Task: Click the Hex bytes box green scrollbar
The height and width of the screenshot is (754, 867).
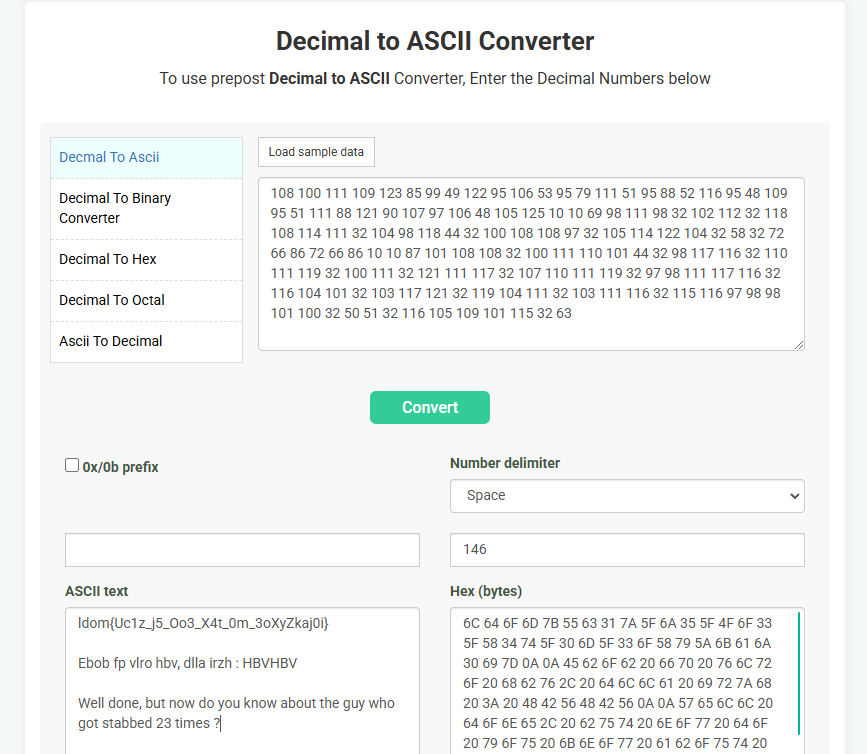Action: (x=799, y=673)
